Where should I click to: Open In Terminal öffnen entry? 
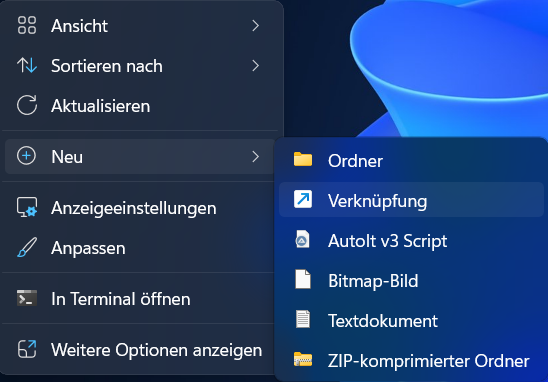(x=140, y=299)
